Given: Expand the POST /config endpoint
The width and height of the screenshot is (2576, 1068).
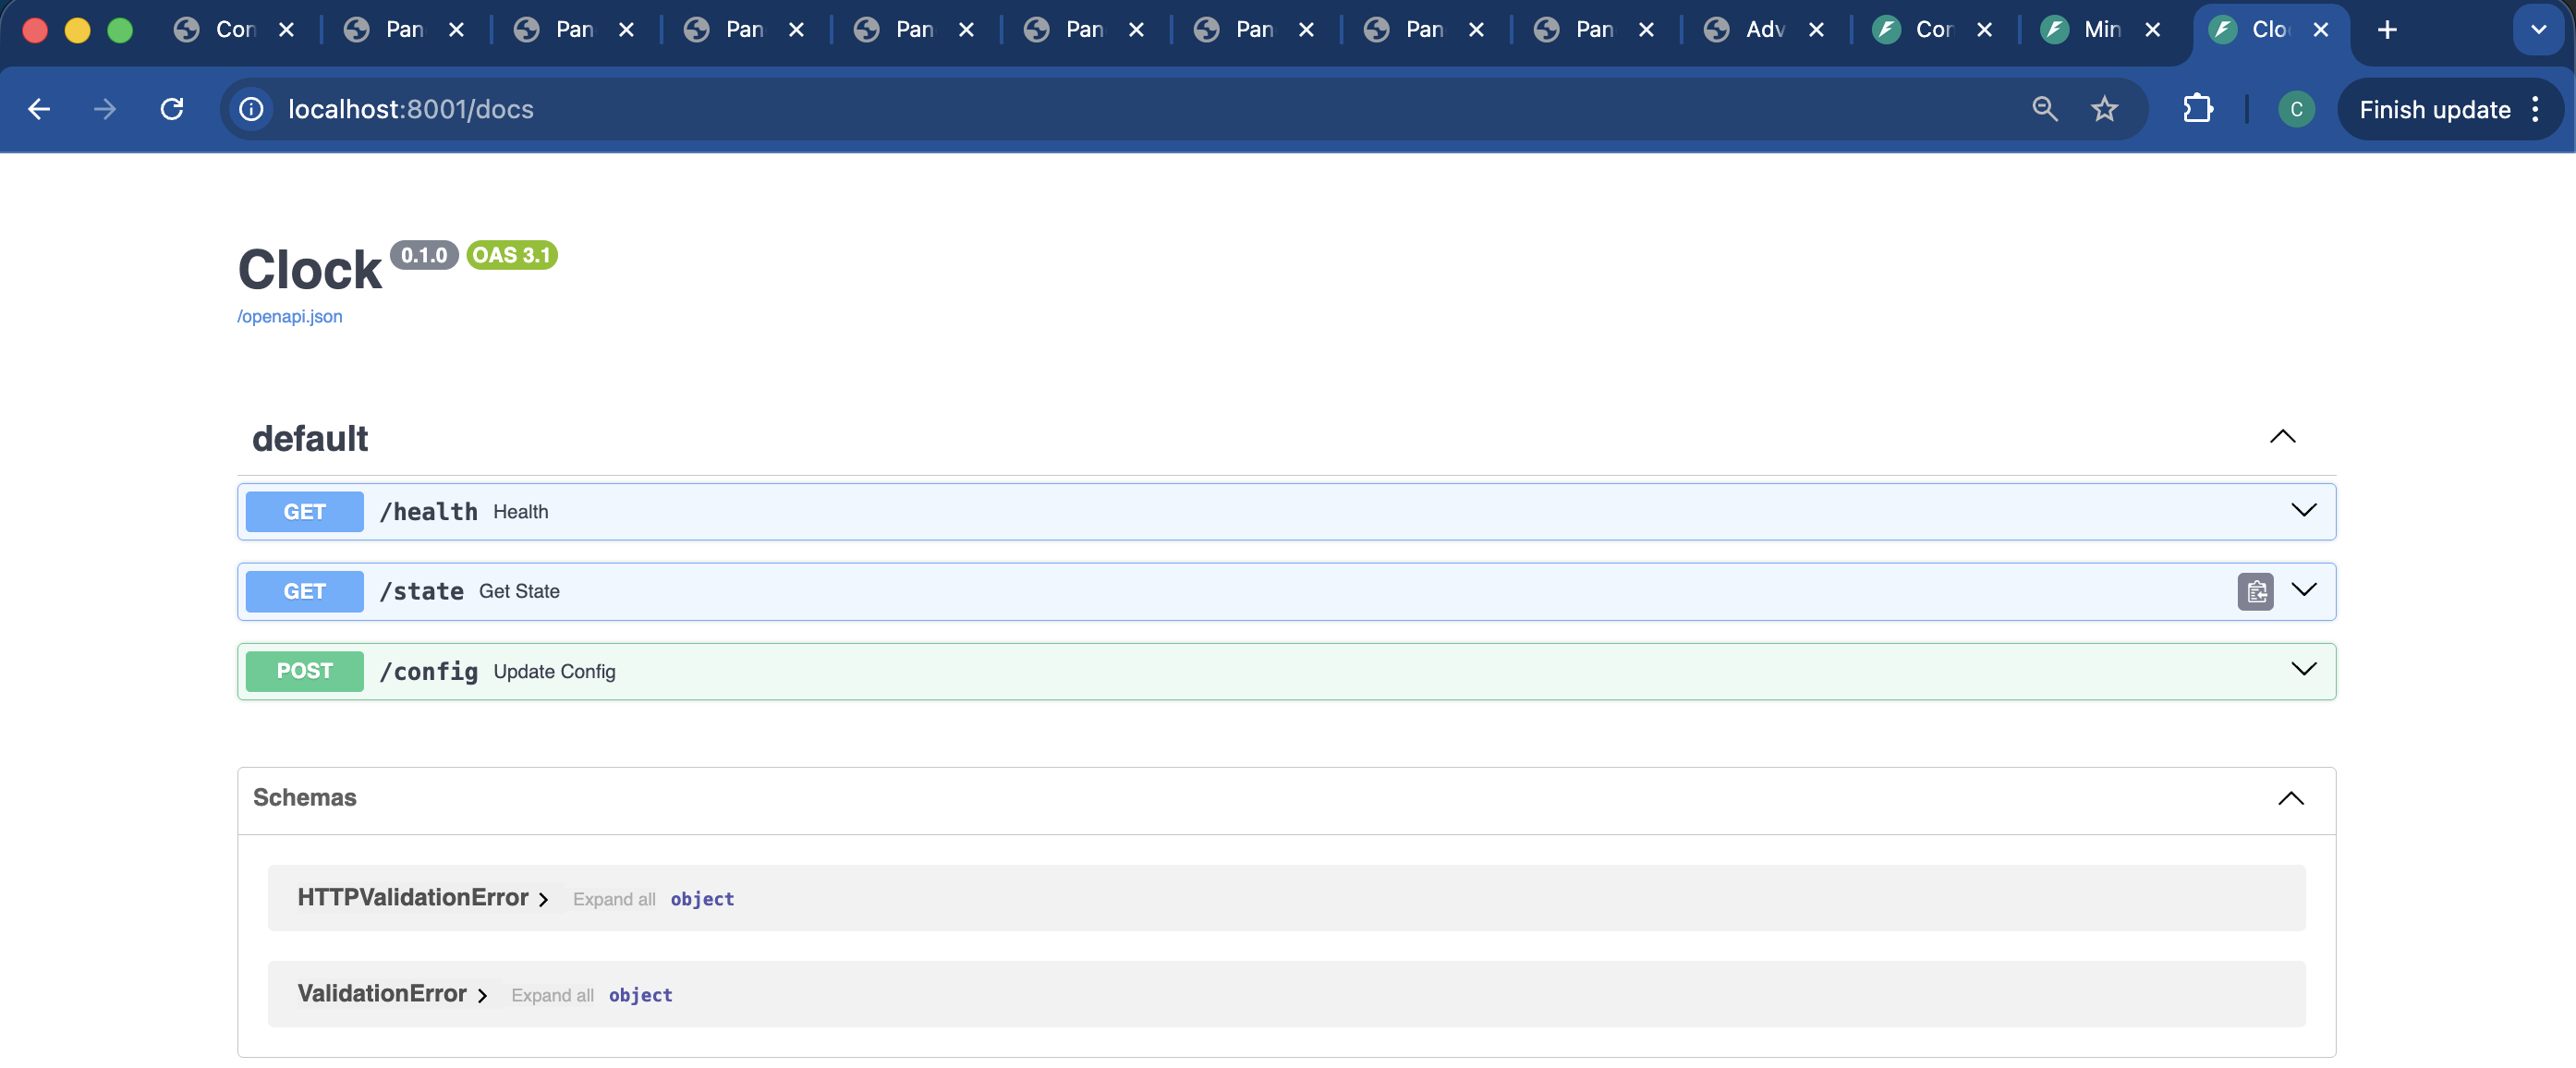Looking at the screenshot, I should (x=1286, y=671).
